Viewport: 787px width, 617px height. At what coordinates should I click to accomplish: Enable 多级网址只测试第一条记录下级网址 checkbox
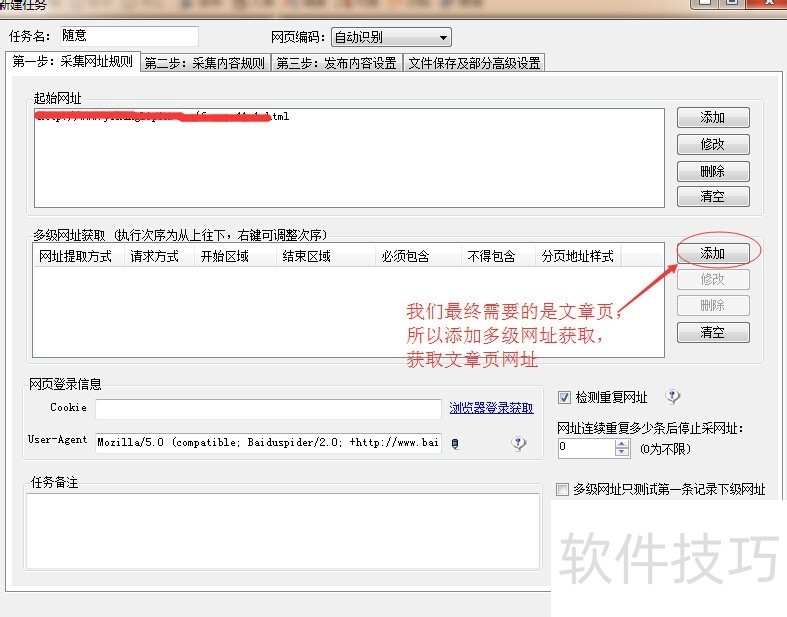coord(562,489)
